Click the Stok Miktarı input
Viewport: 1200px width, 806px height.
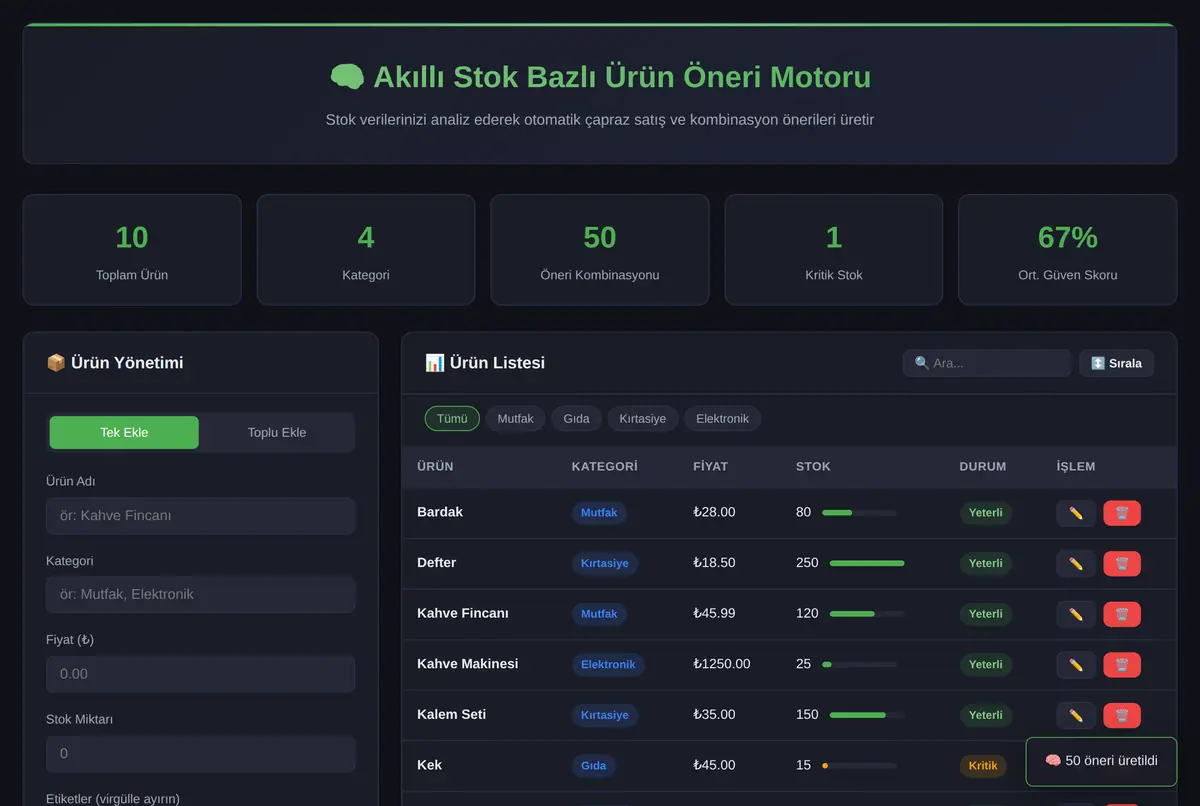click(x=200, y=753)
